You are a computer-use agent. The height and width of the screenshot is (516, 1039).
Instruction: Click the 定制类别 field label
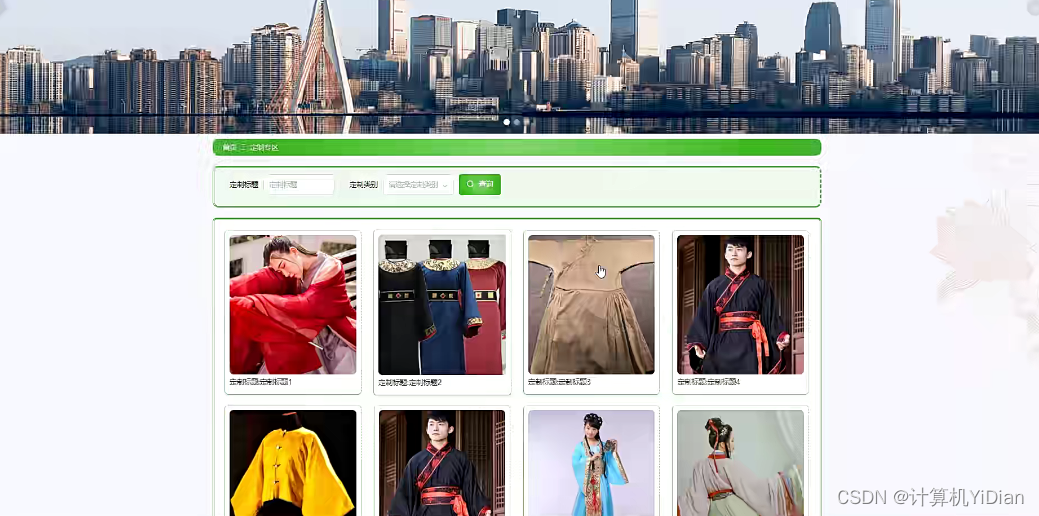pyautogui.click(x=364, y=185)
